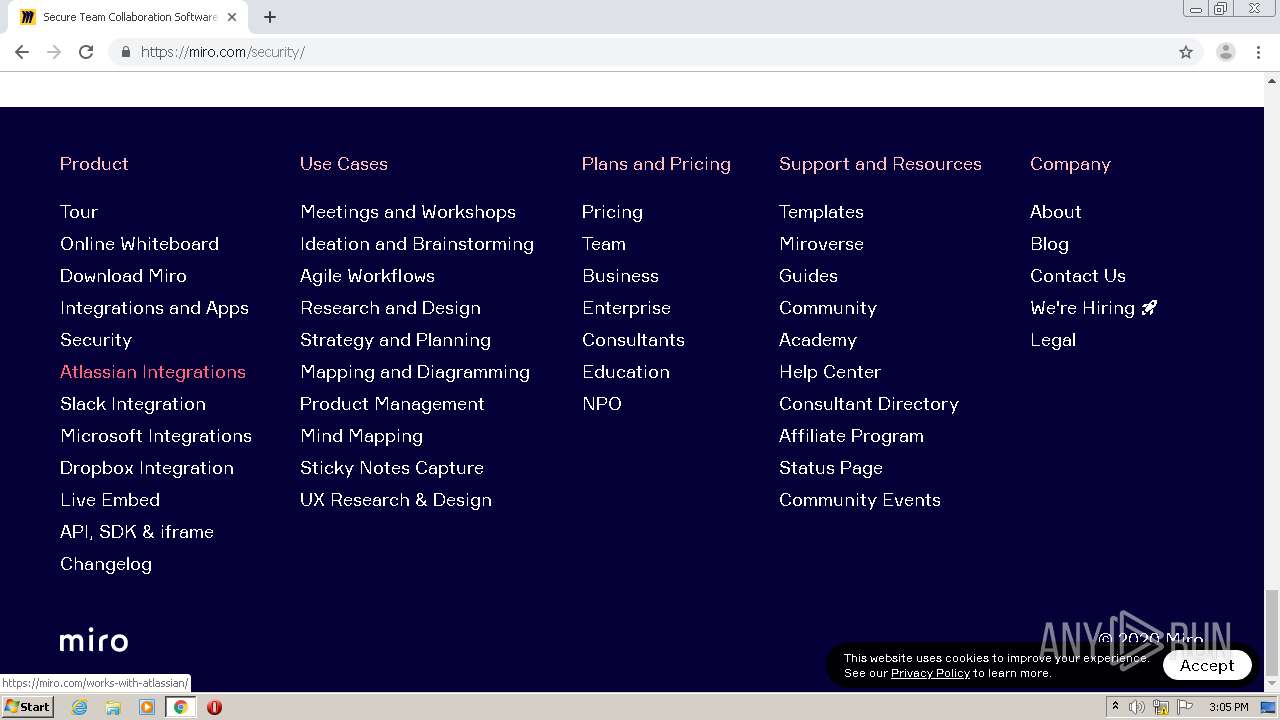1280x720 pixels.
Task: Open the Online Whiteboard link
Action: tap(139, 244)
